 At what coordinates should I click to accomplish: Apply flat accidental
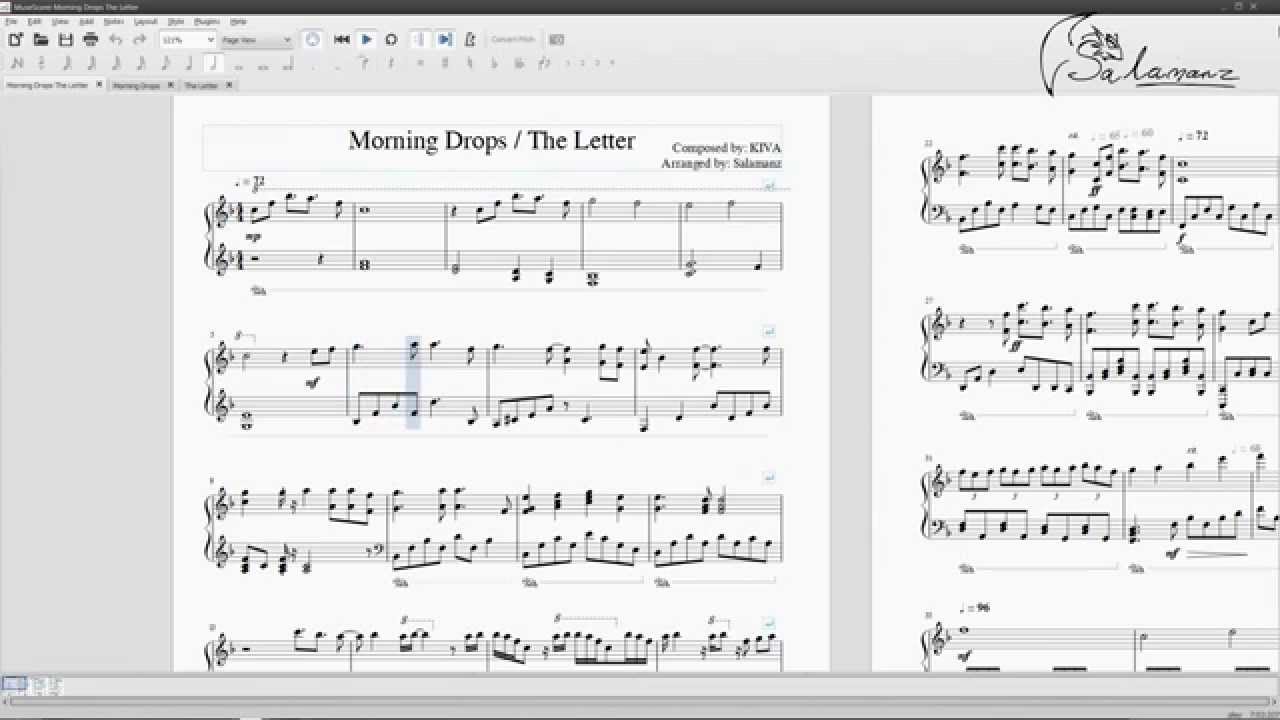click(x=494, y=63)
